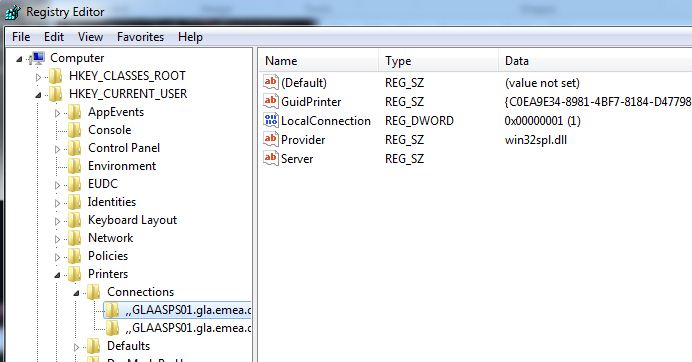692x362 pixels.
Task: Click the Control Panel folder icon
Action: click(75, 148)
